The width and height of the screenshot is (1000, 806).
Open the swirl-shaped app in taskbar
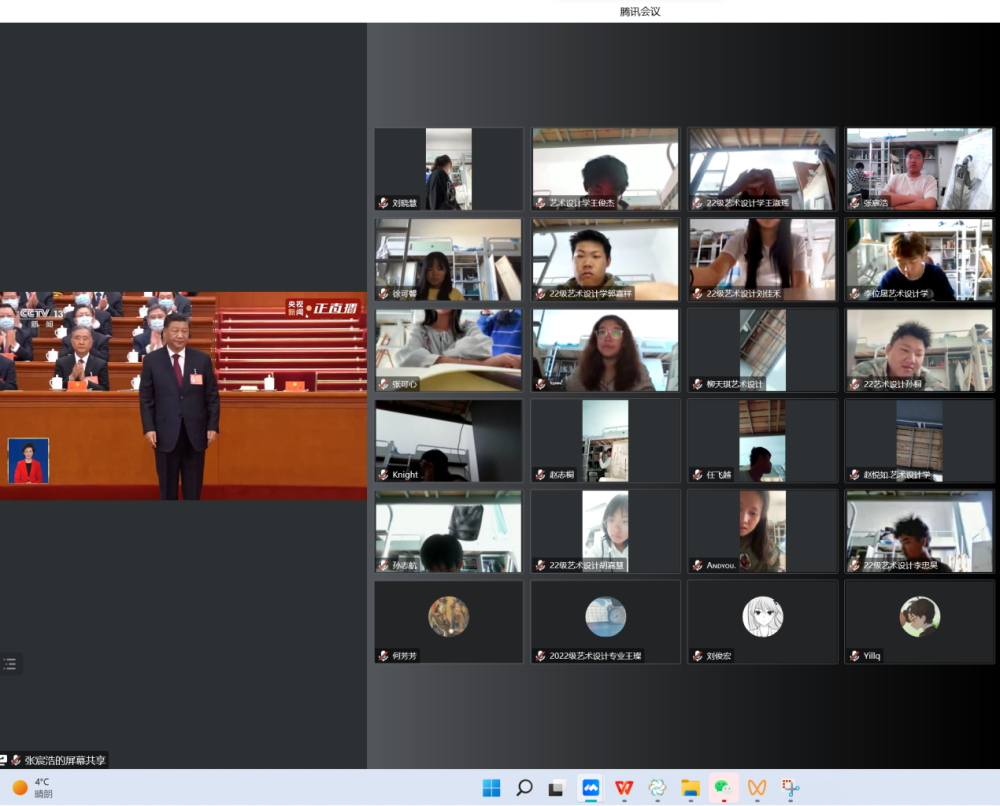pyautogui.click(x=657, y=788)
